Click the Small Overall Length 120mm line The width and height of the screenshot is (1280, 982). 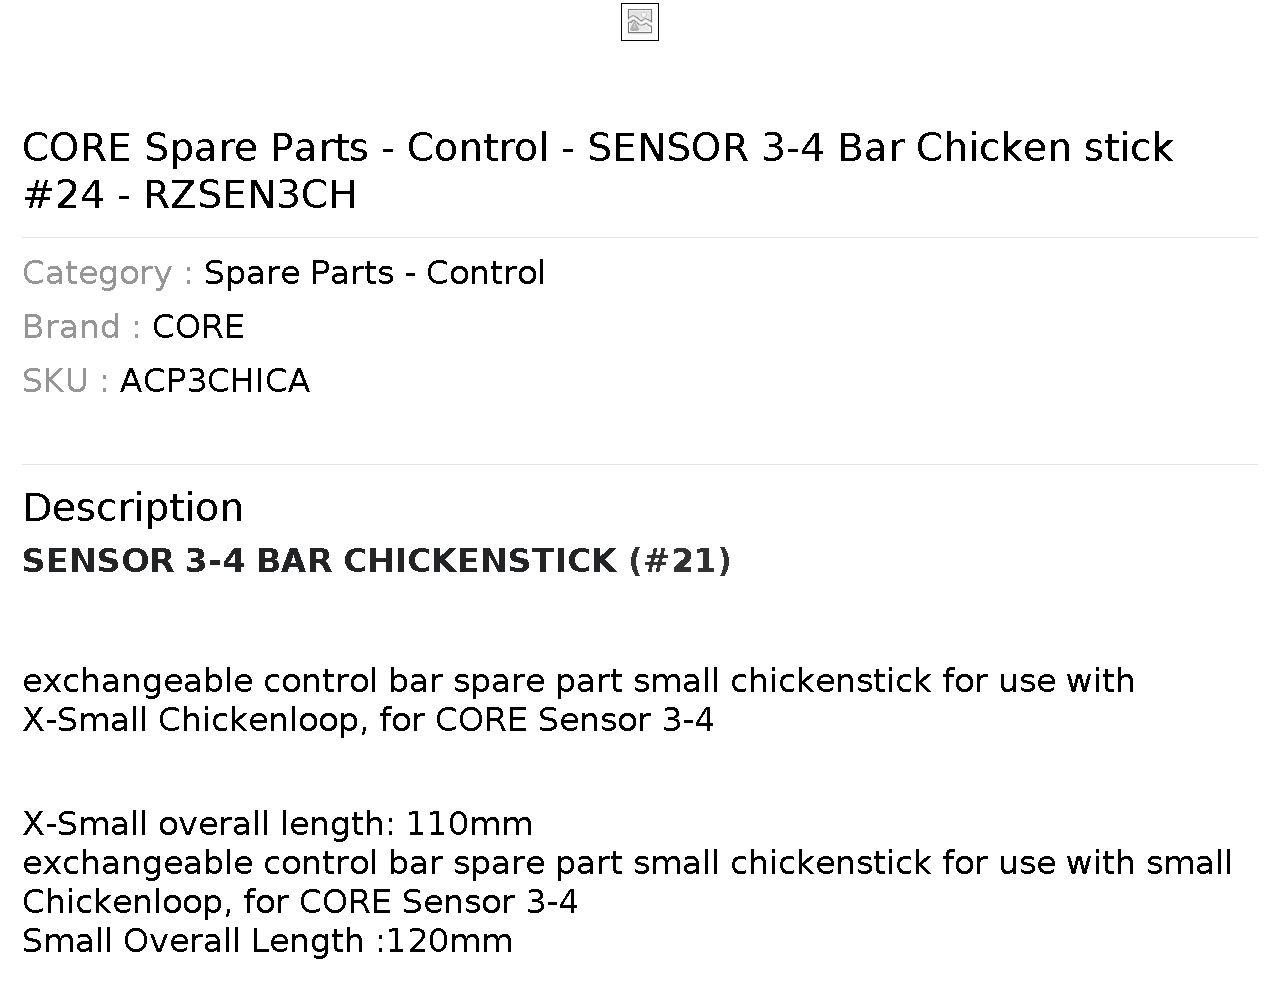coord(267,941)
